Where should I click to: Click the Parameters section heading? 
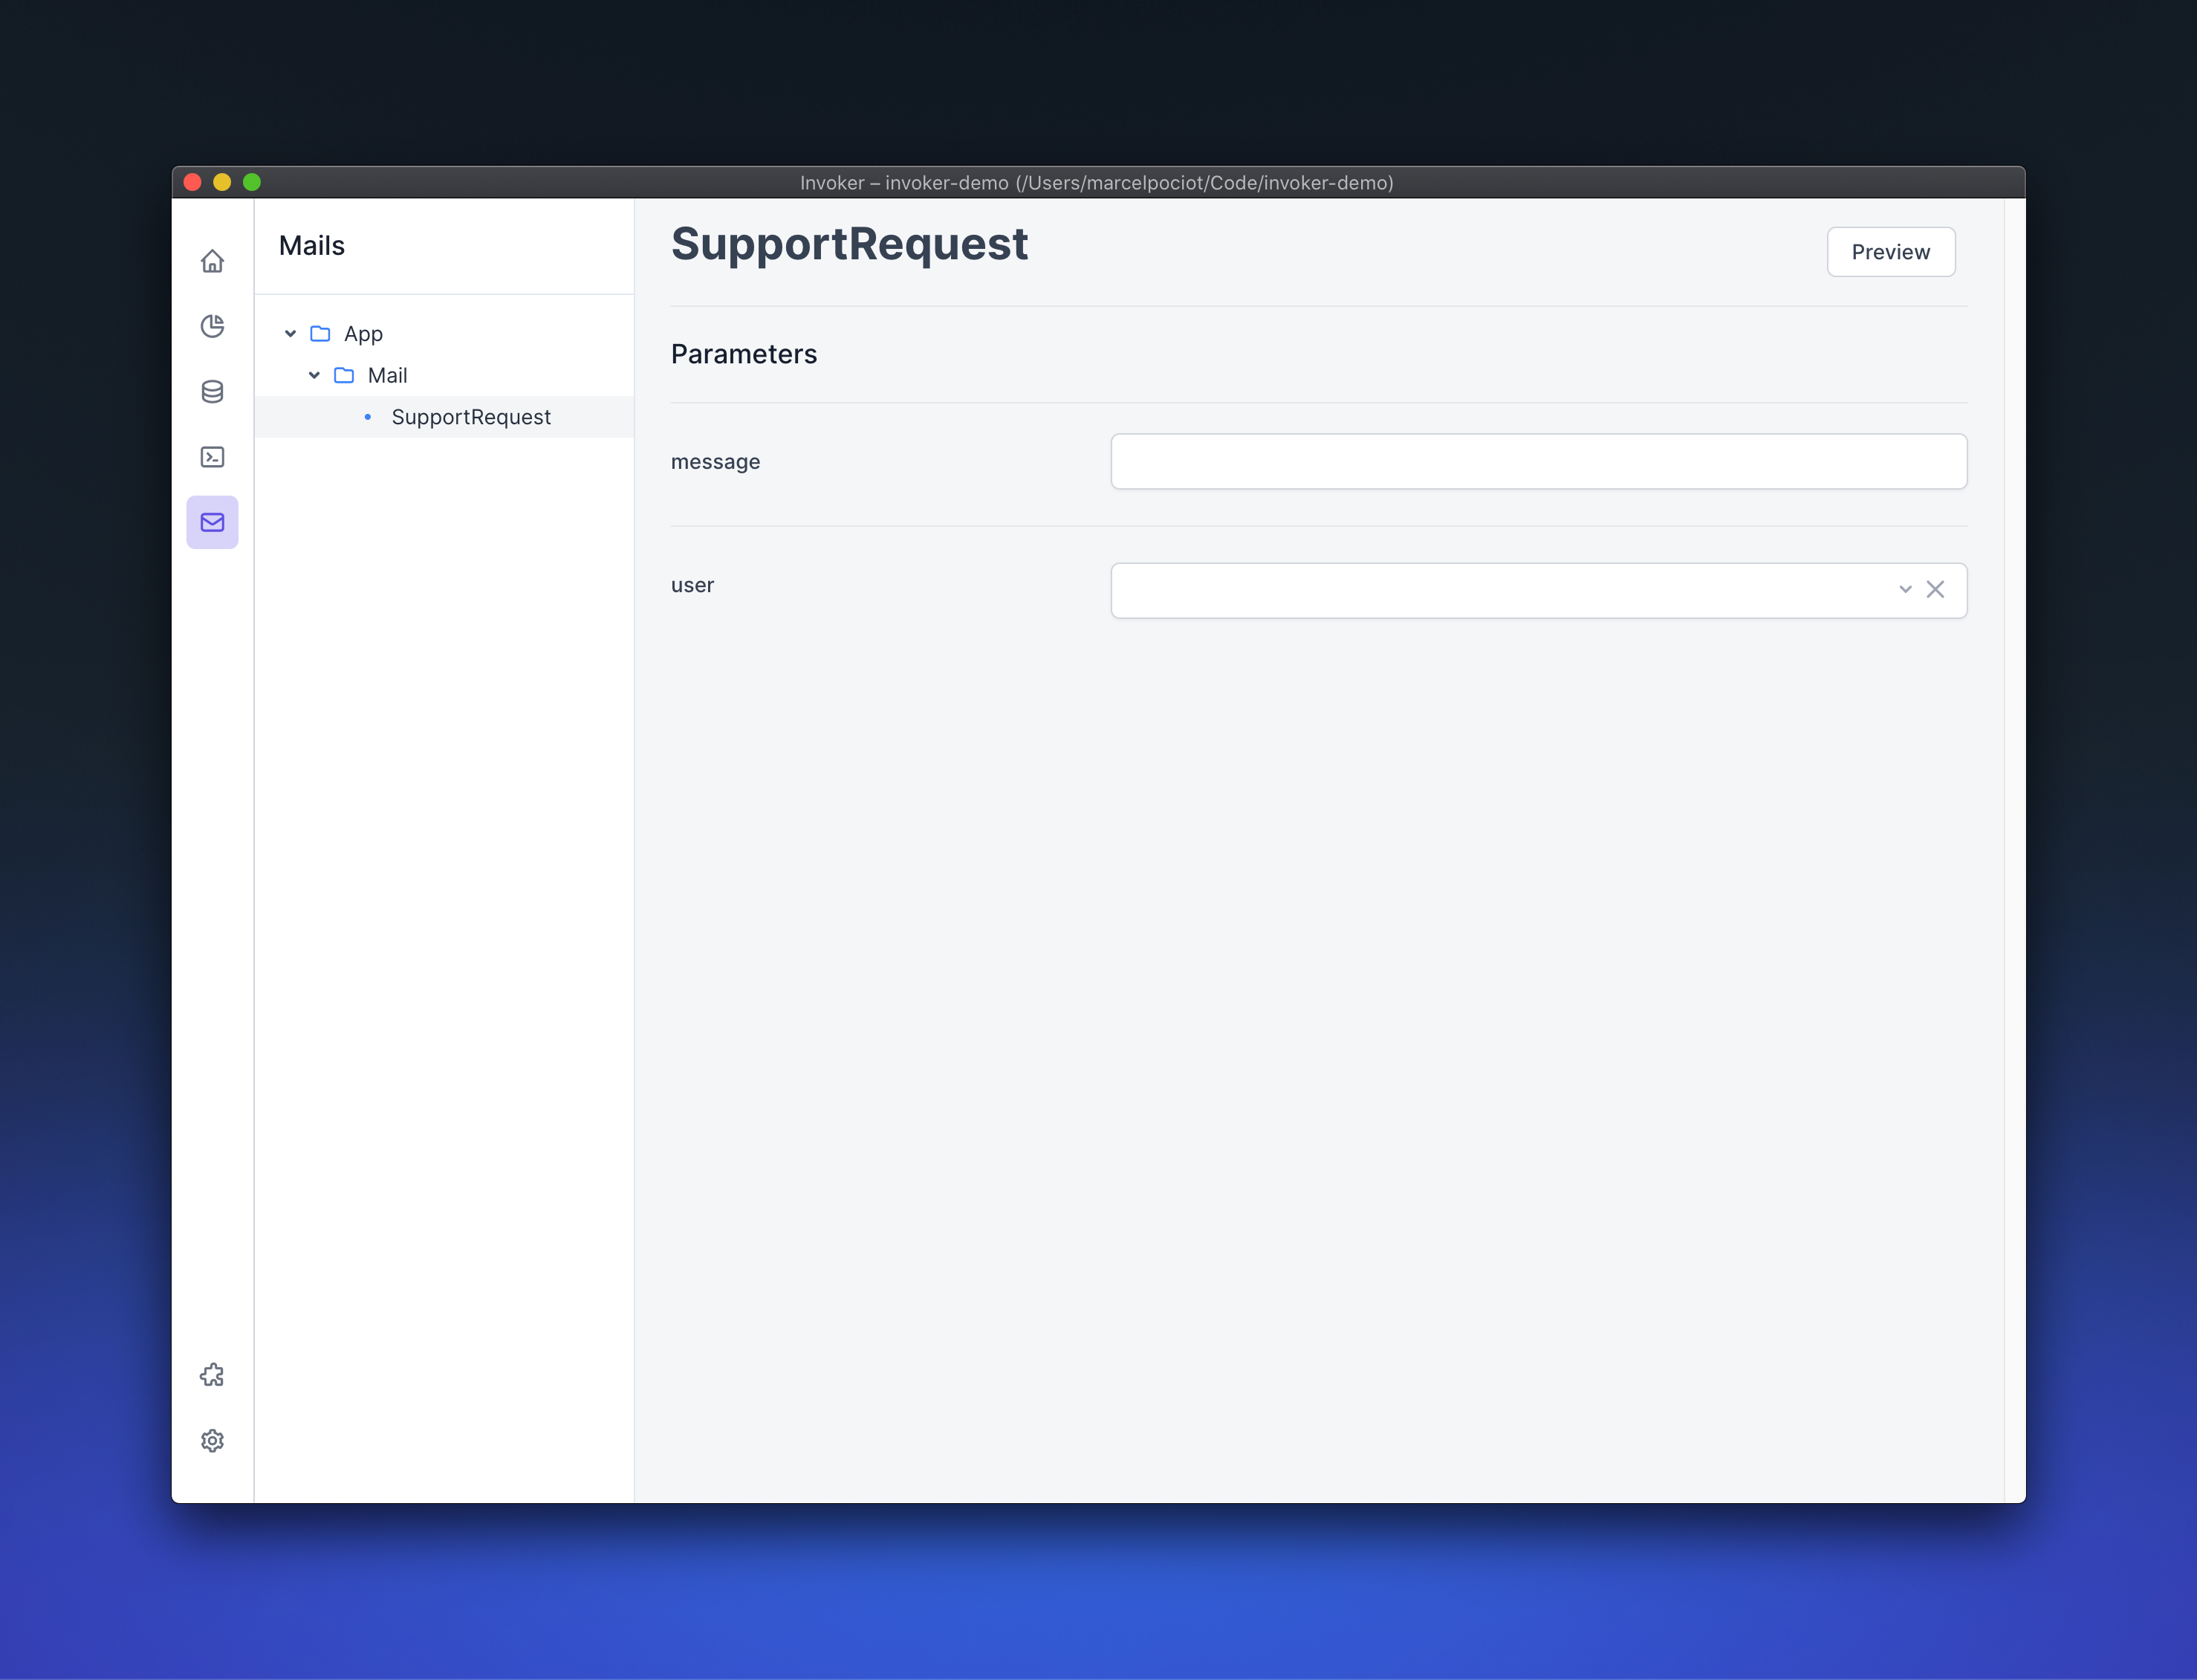coord(744,354)
